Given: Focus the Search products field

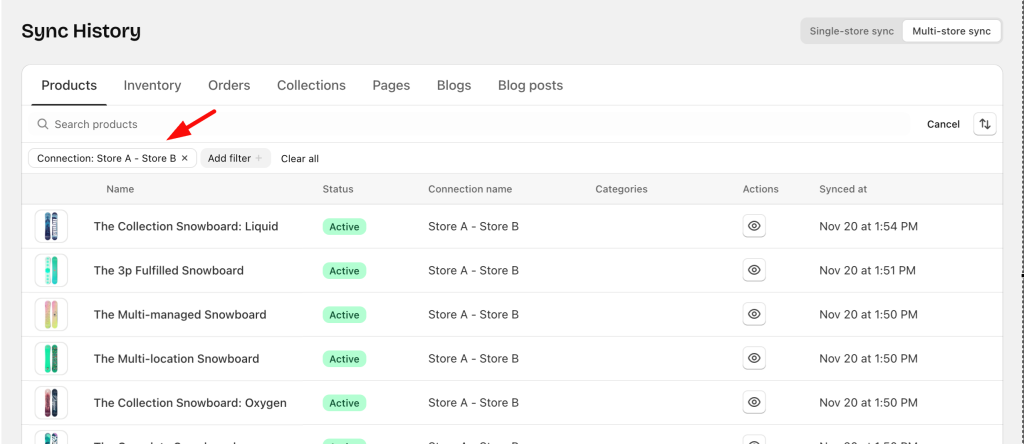Looking at the screenshot, I should [400, 124].
